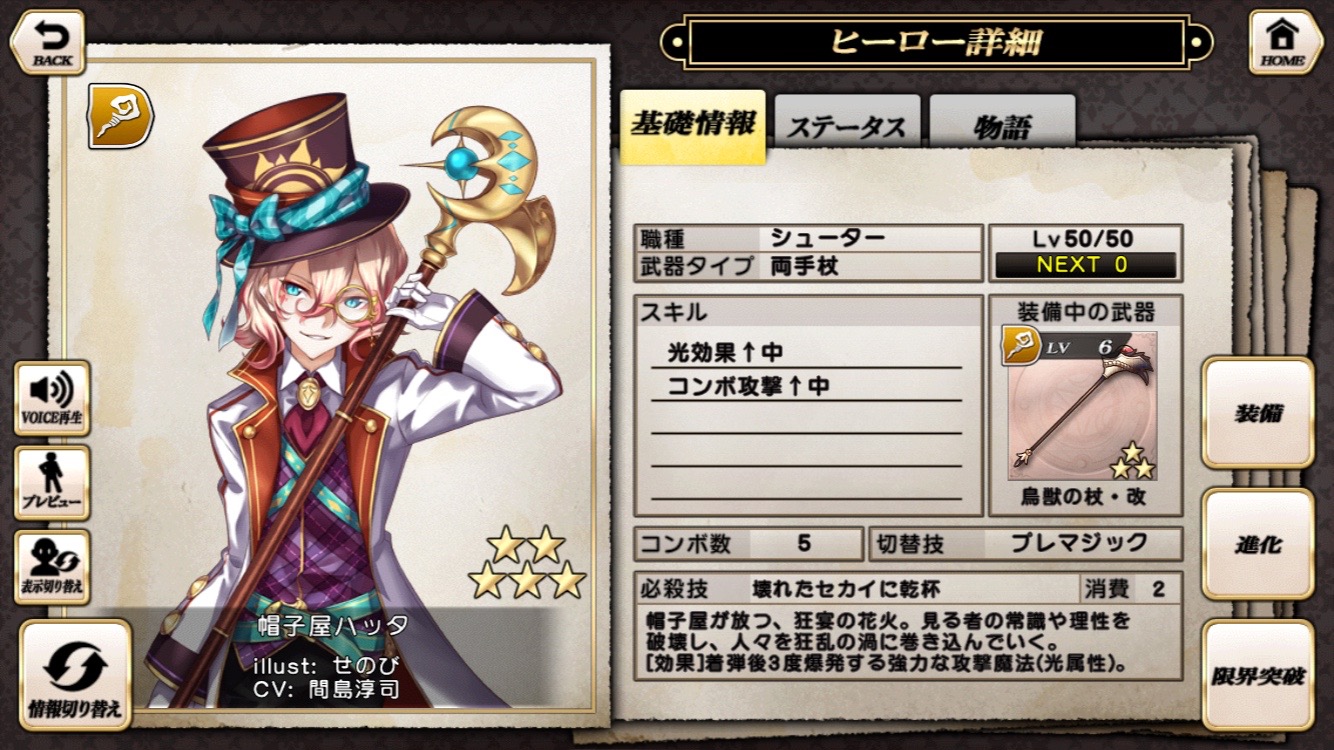Image resolution: width=1334 pixels, height=750 pixels.
Task: Play character voice with VOICE再生 speaker icon
Action: (52, 398)
